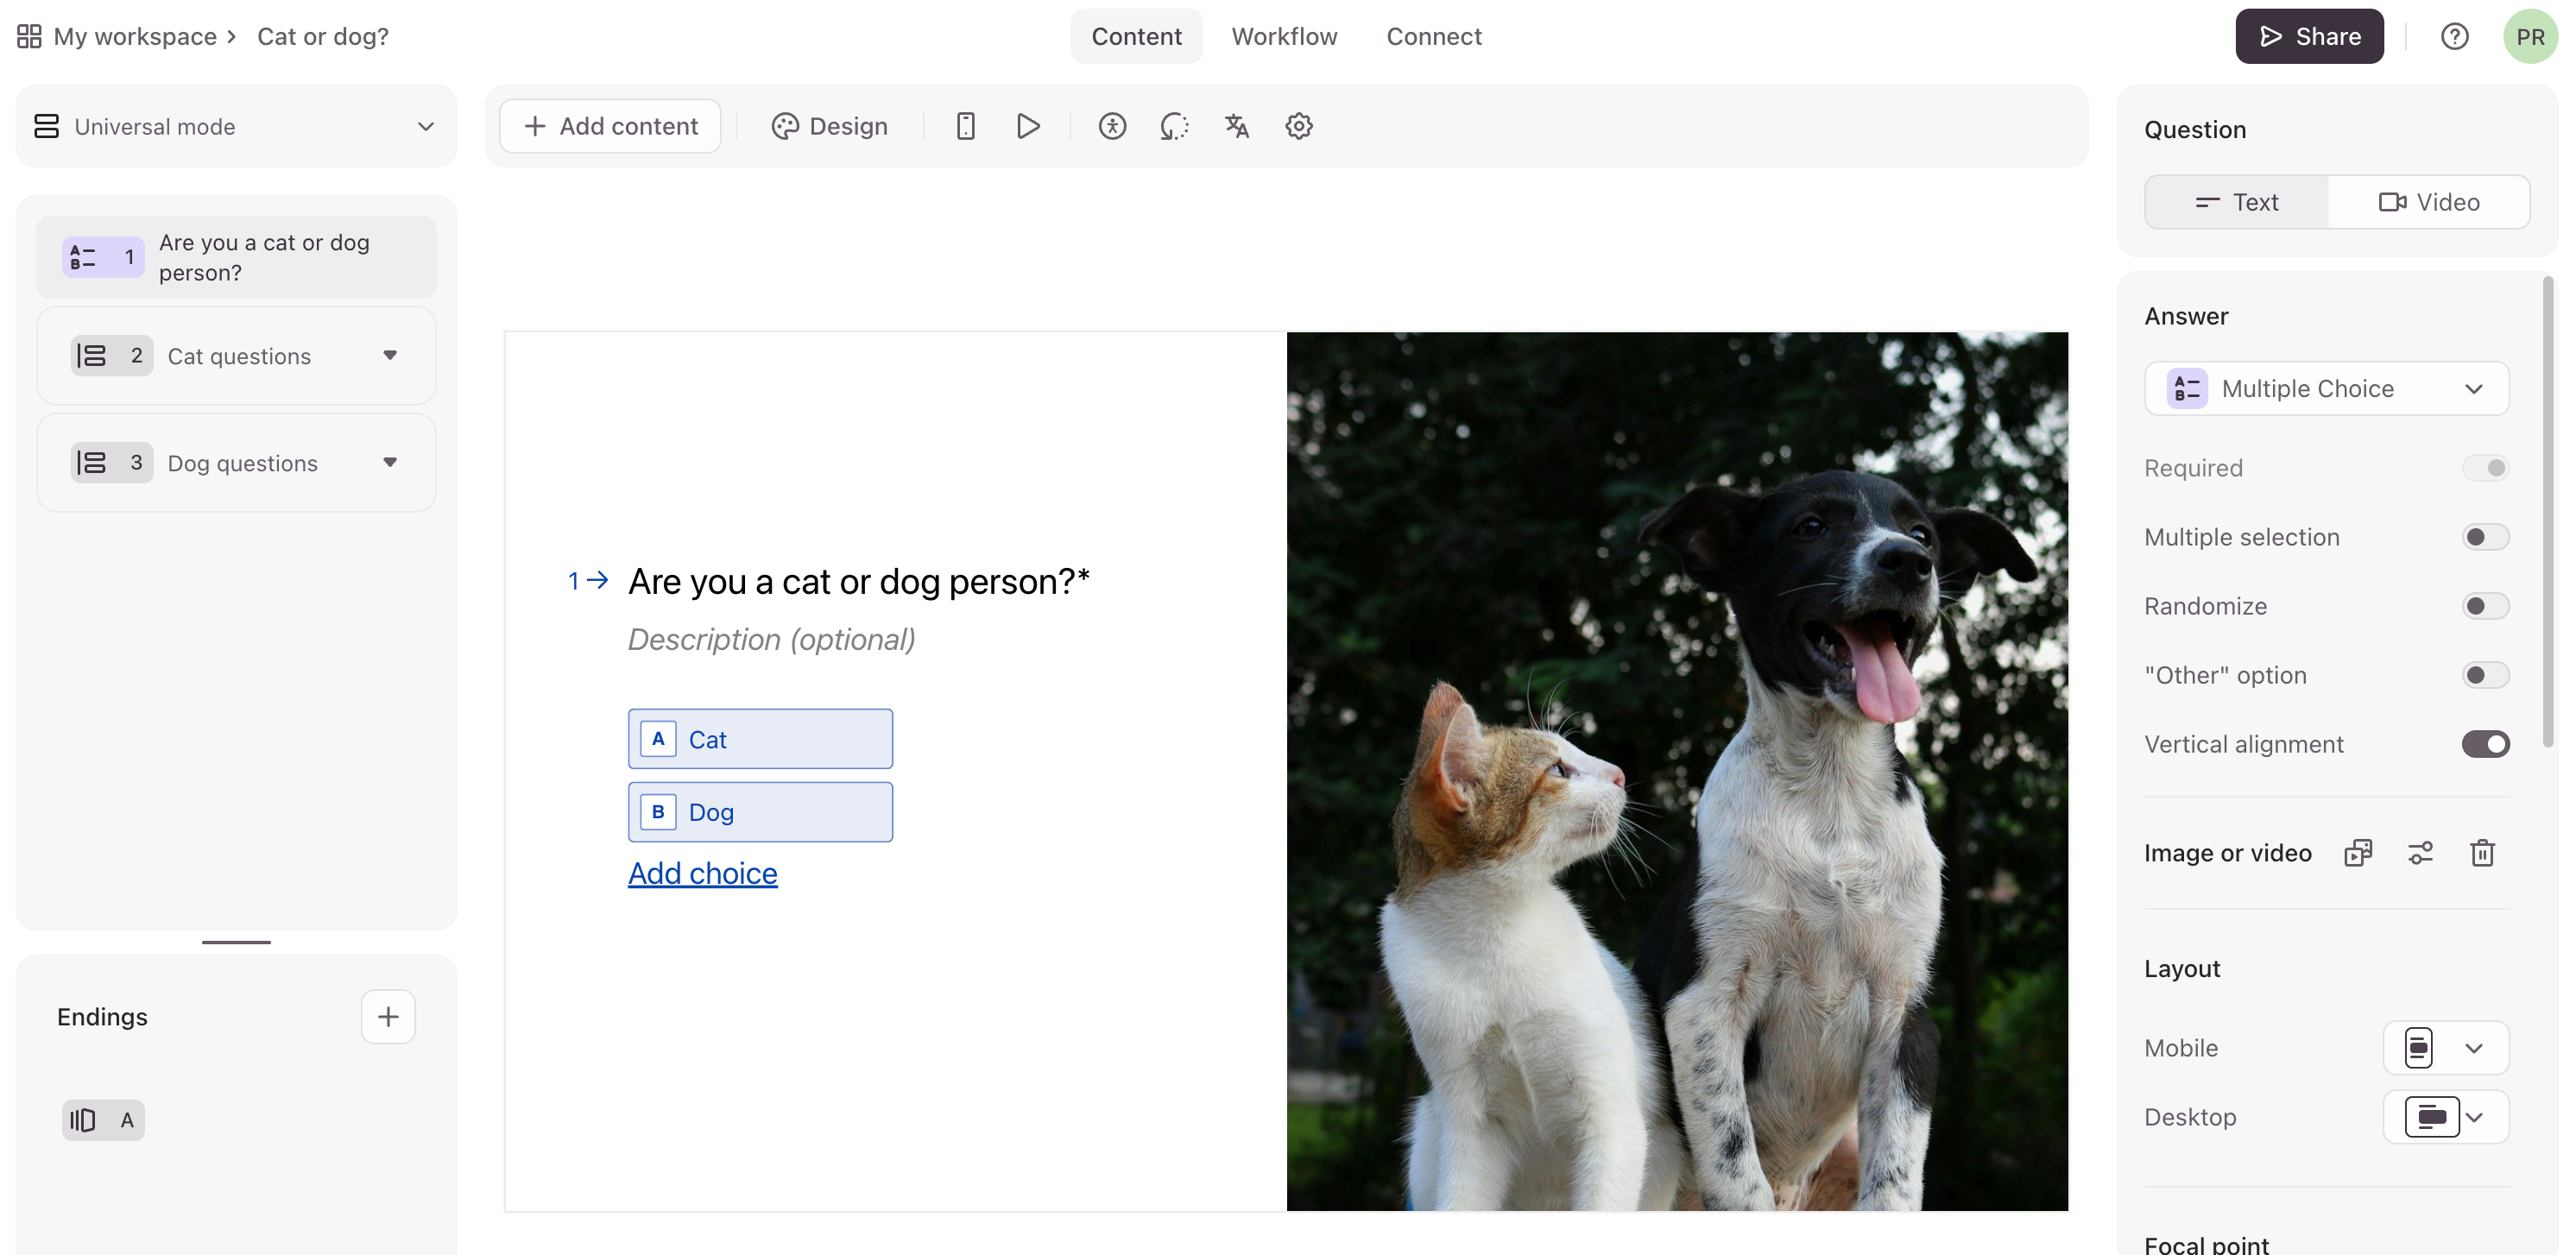Add a new ending with the plus button
This screenshot has width=2576, height=1255.
(x=388, y=1017)
